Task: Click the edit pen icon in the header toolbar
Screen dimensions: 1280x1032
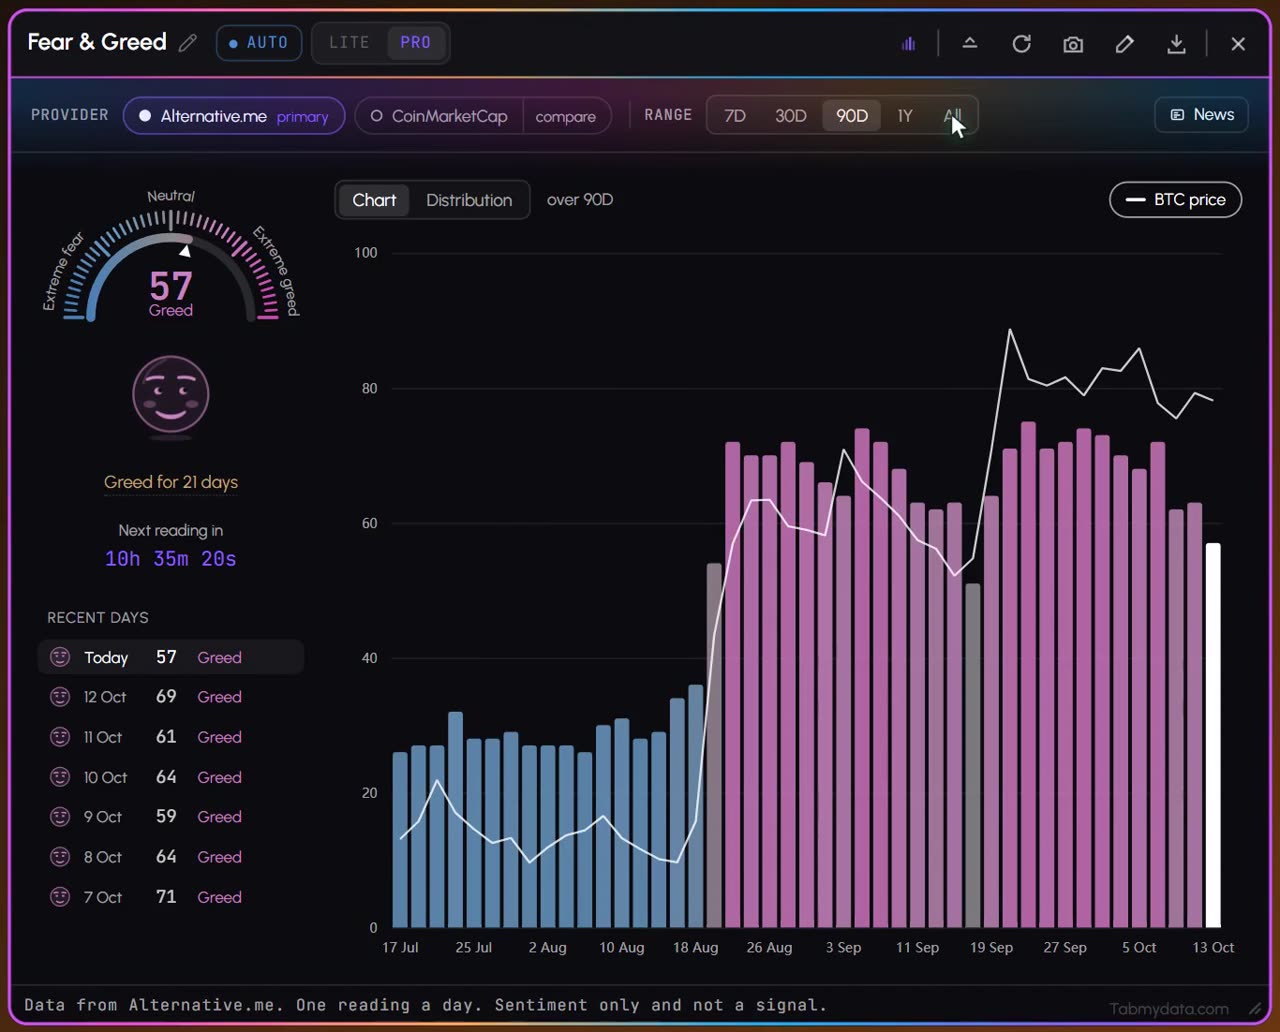Action: [1125, 43]
